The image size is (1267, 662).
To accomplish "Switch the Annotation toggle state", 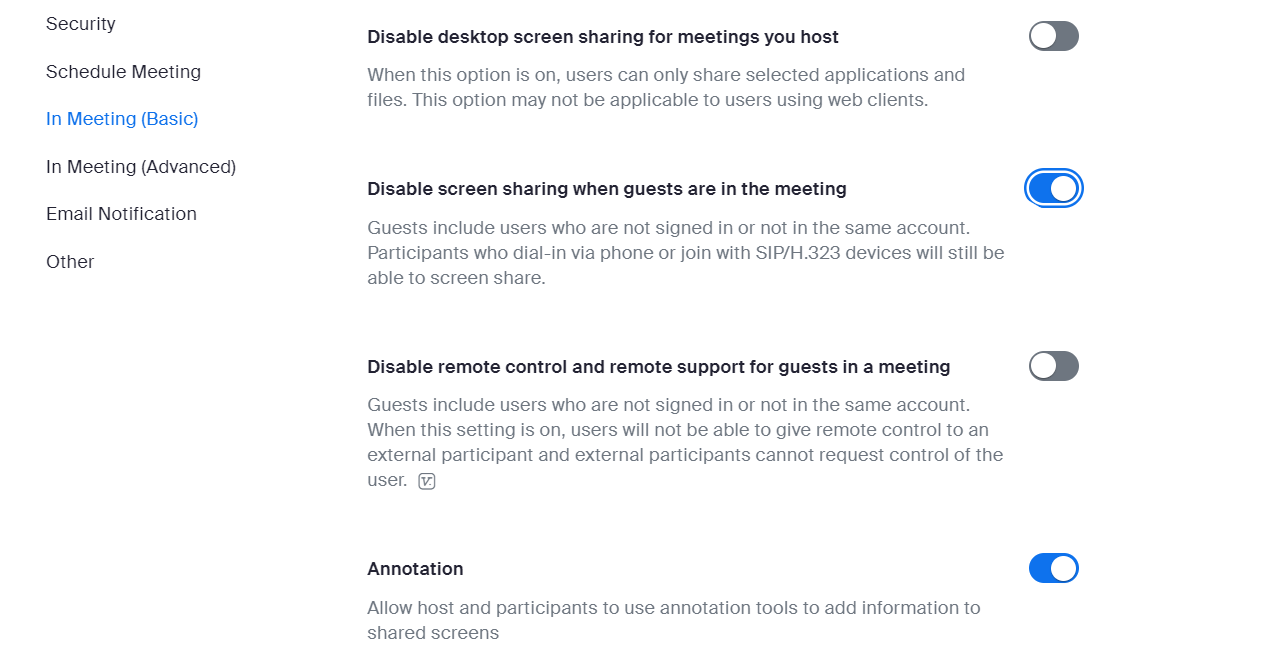I will tap(1053, 568).
